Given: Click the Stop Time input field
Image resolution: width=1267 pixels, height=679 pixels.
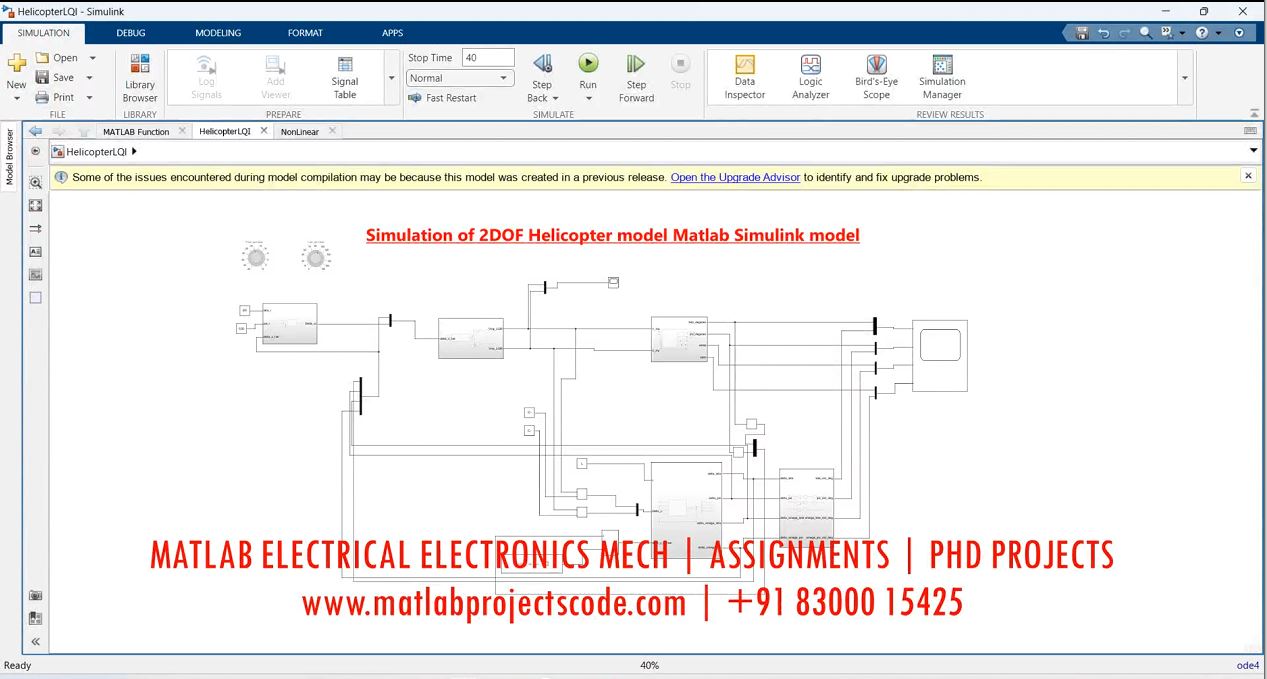Looking at the screenshot, I should click(488, 58).
